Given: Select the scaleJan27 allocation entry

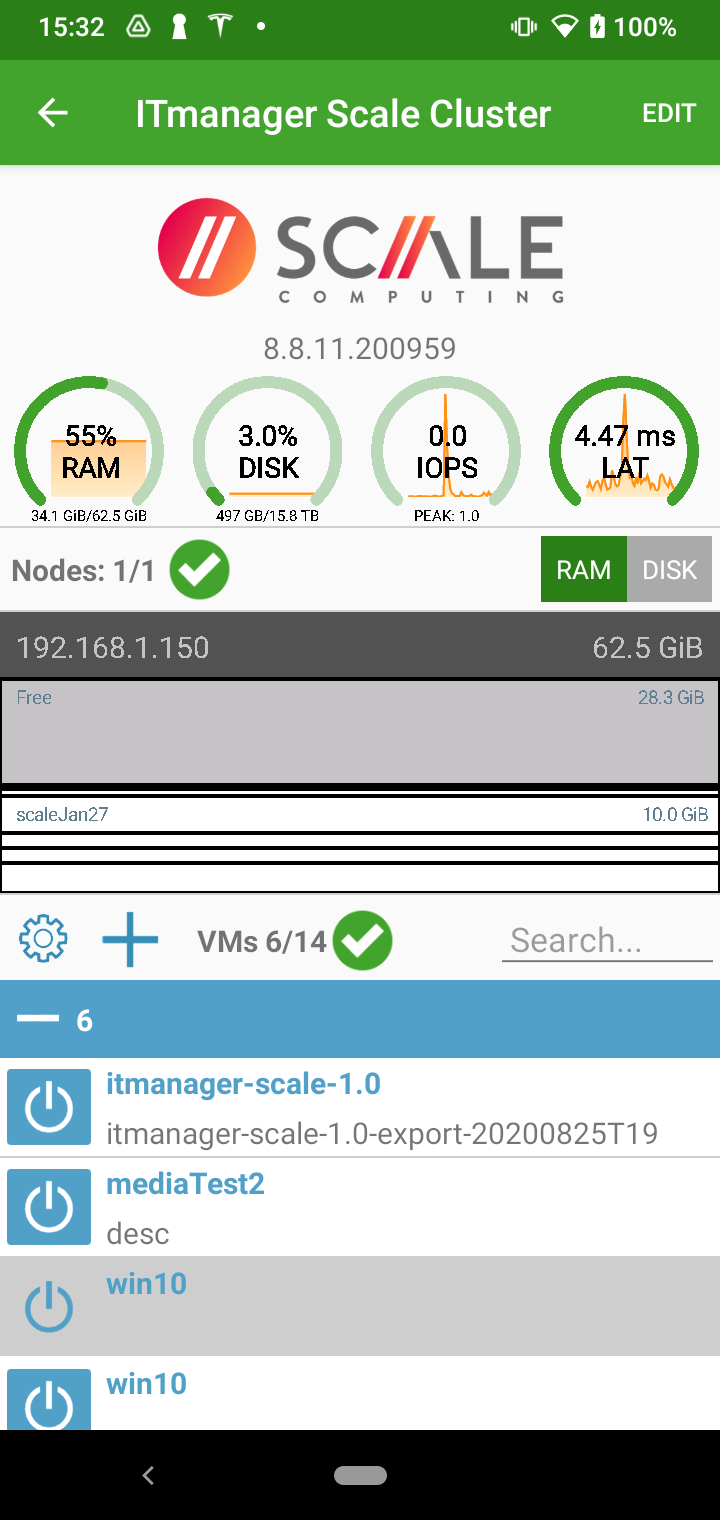Looking at the screenshot, I should (360, 813).
